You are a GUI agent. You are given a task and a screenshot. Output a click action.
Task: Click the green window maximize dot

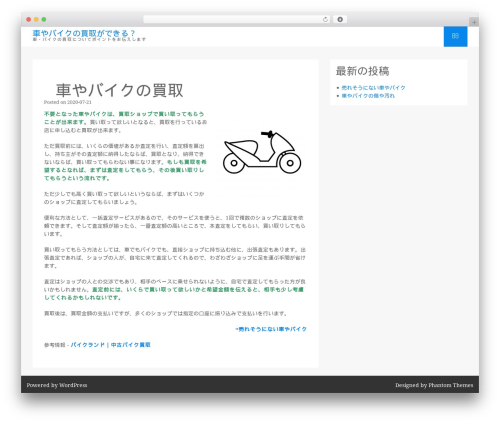click(x=44, y=19)
